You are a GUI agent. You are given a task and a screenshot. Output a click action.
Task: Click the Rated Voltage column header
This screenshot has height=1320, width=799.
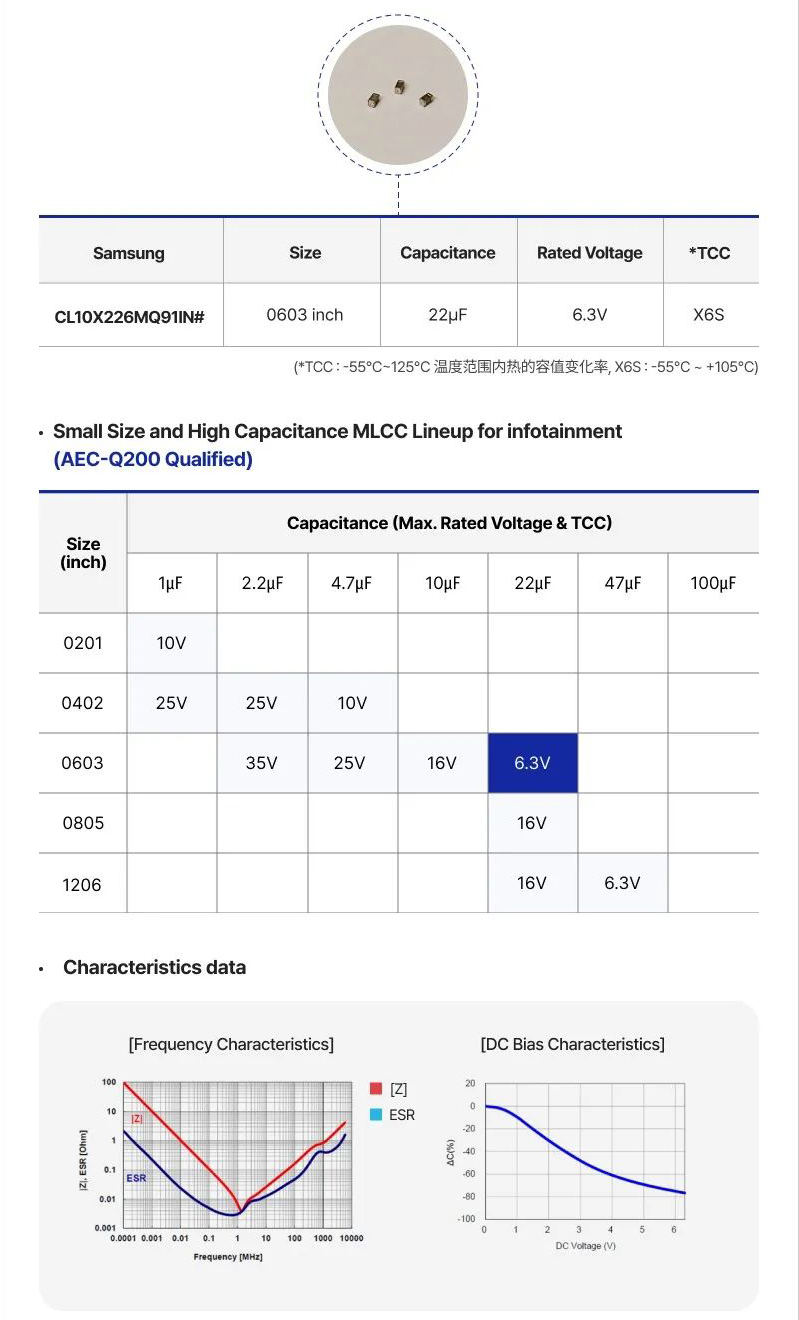point(590,253)
